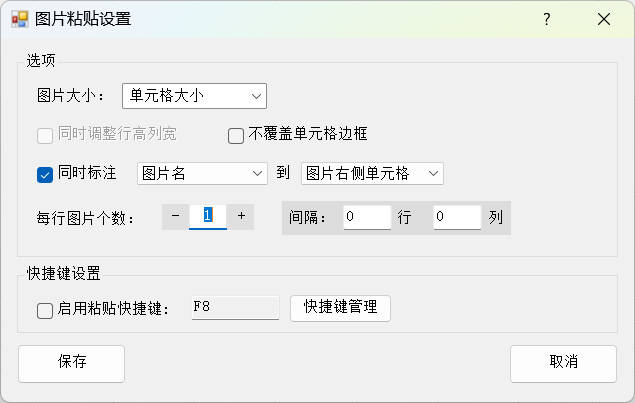This screenshot has height=403, width=635.
Task: Click the F8 shortcut key field
Action: click(235, 308)
